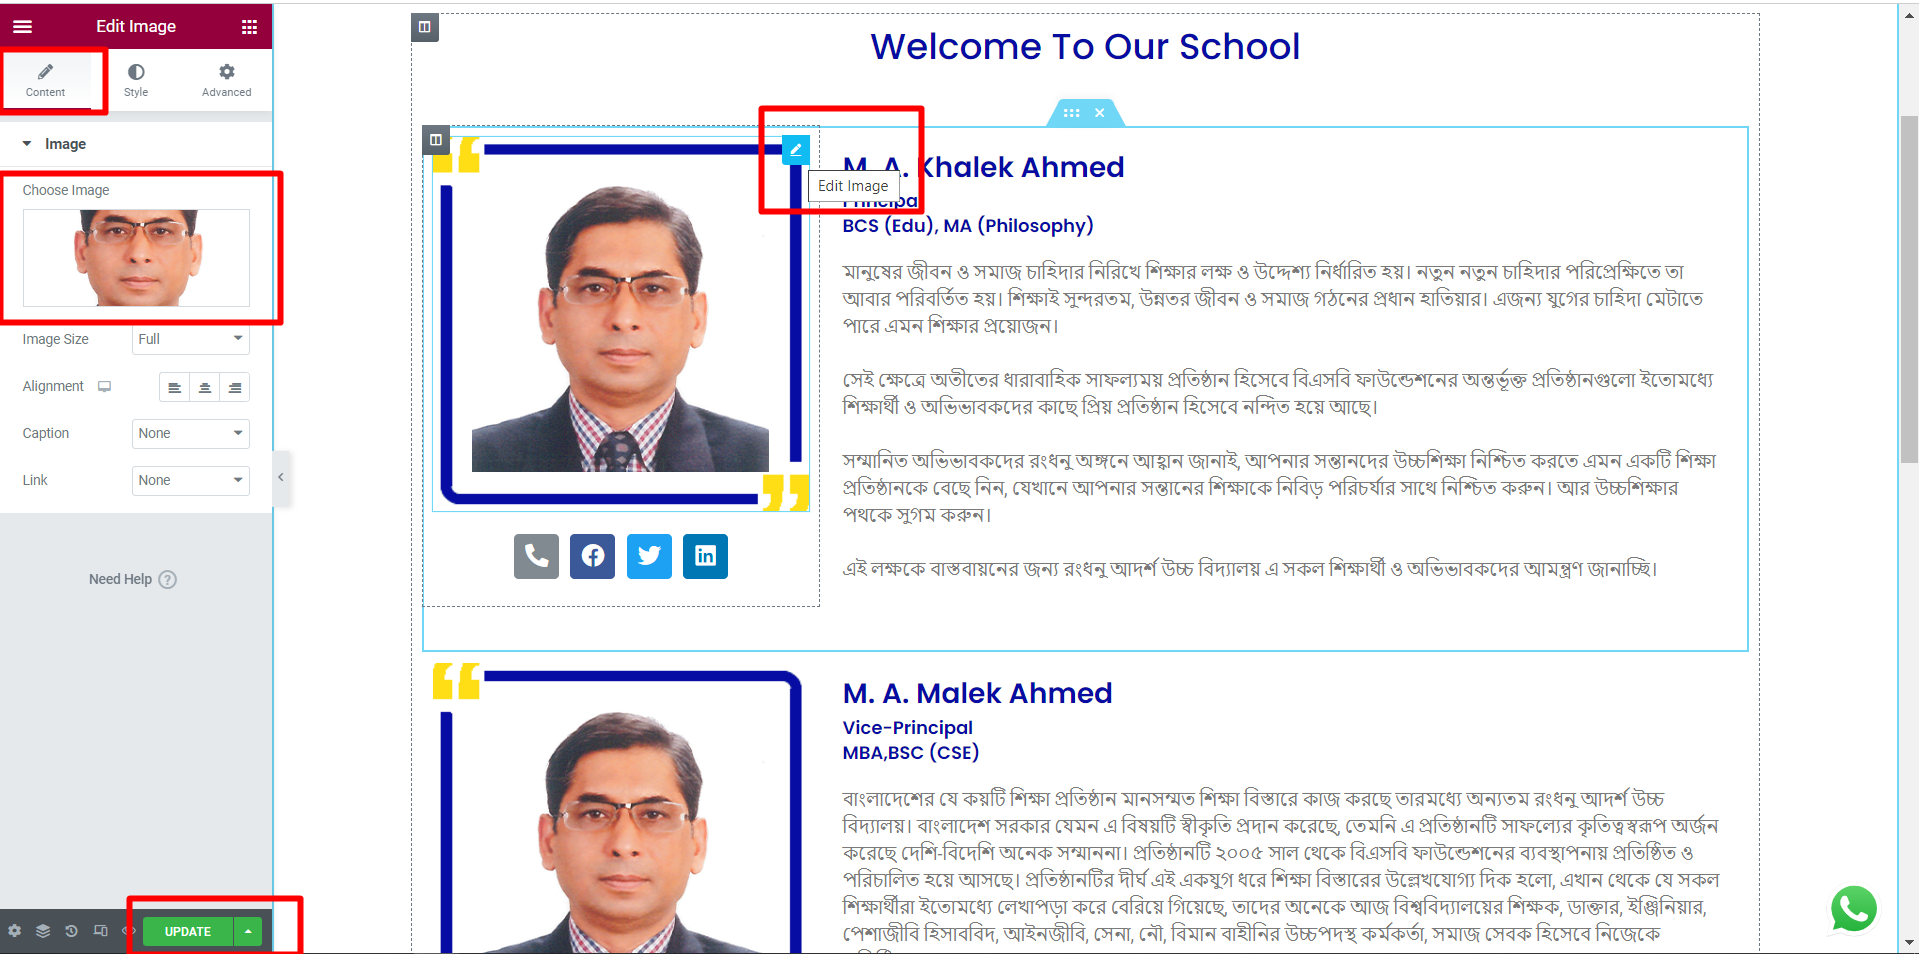Open the Caption dropdown
Viewport: 1919px width, 954px height.
point(191,434)
